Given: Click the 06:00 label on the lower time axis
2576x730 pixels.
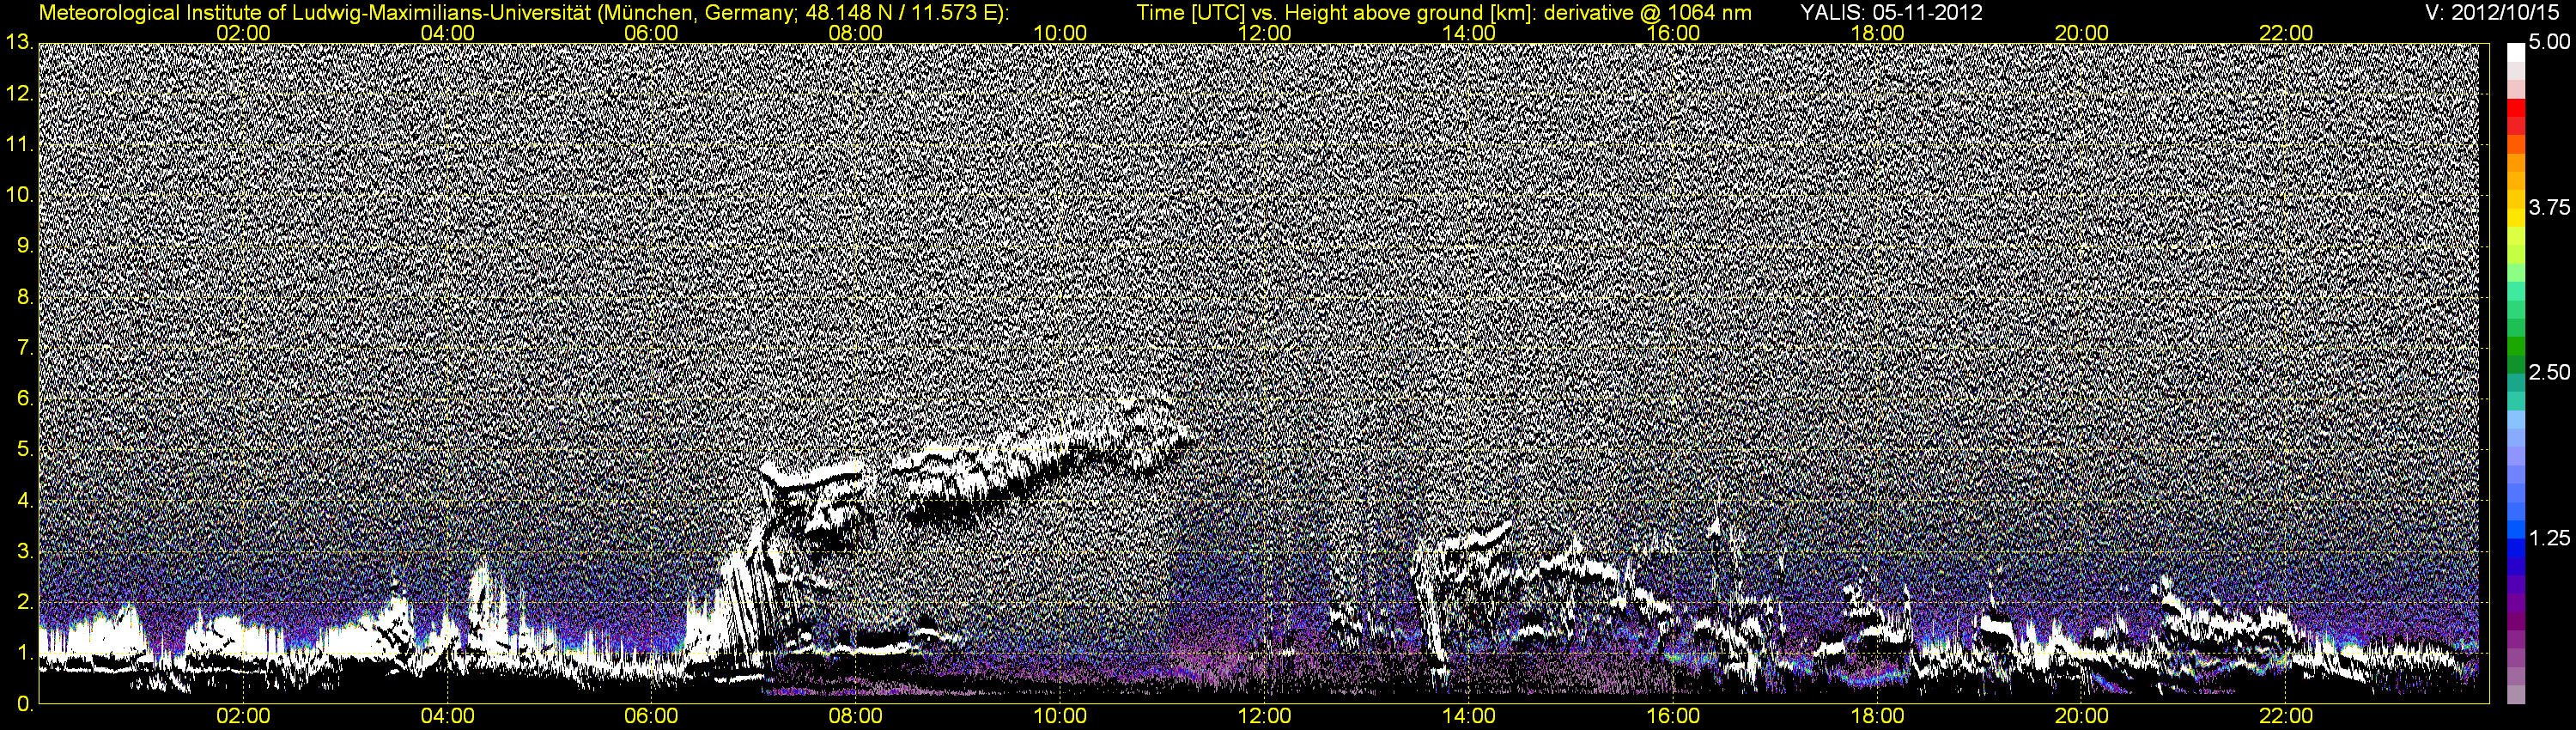Looking at the screenshot, I should pos(651,717).
